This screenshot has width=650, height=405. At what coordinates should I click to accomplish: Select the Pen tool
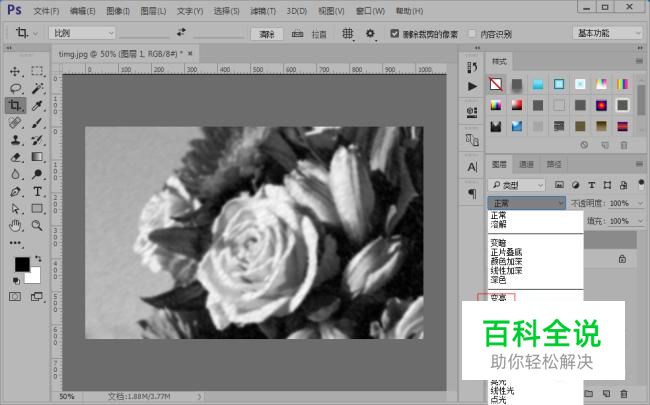[x=15, y=192]
